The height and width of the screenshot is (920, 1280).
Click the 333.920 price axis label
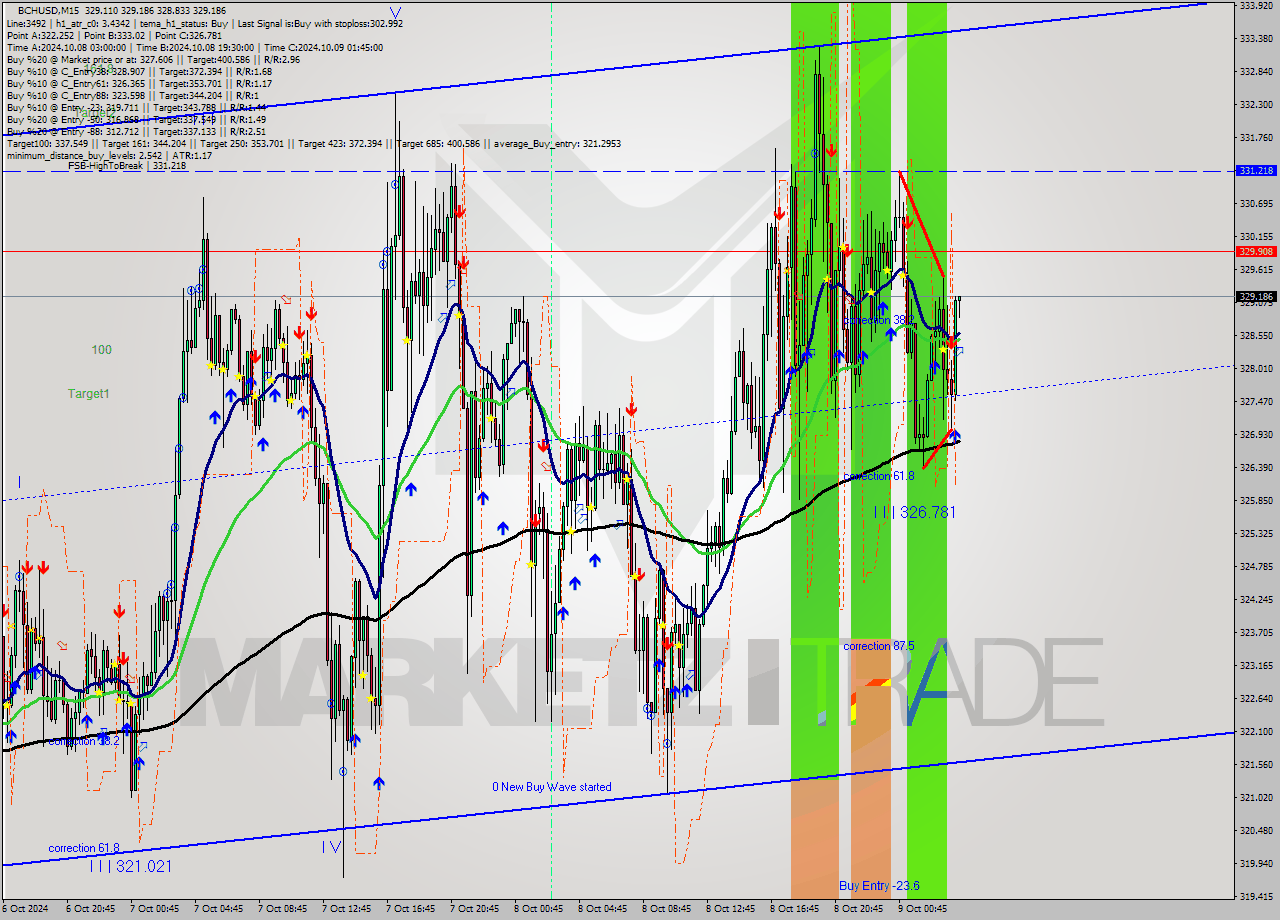pyautogui.click(x=1256, y=5)
